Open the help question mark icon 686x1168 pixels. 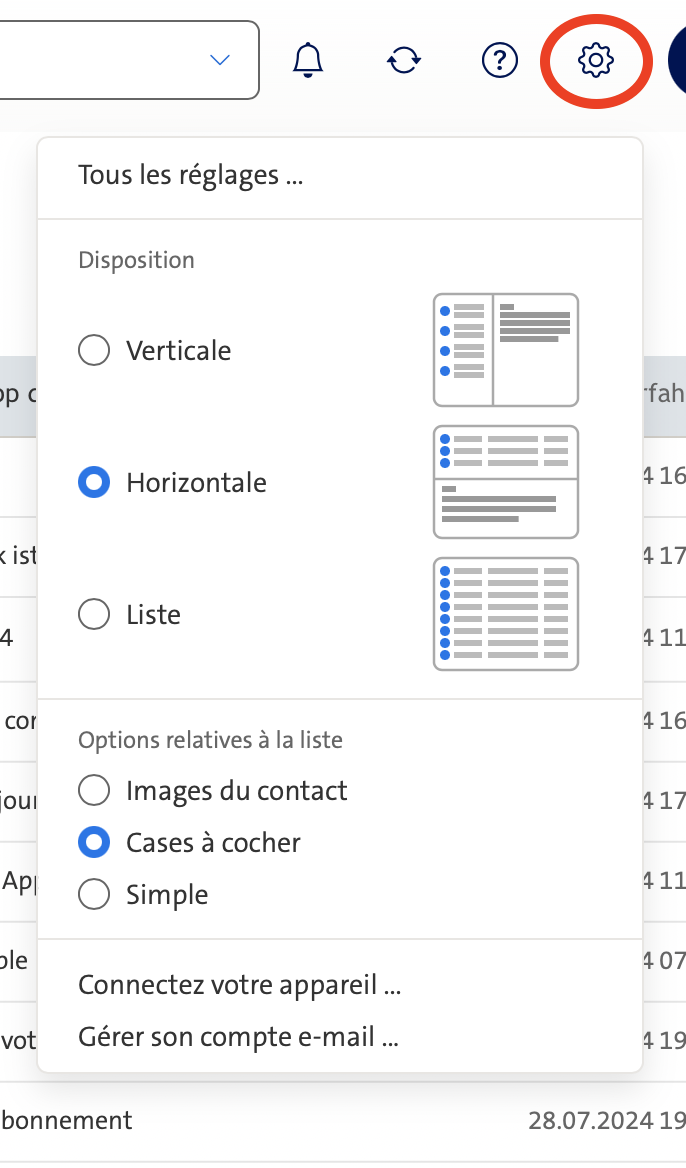(x=499, y=60)
